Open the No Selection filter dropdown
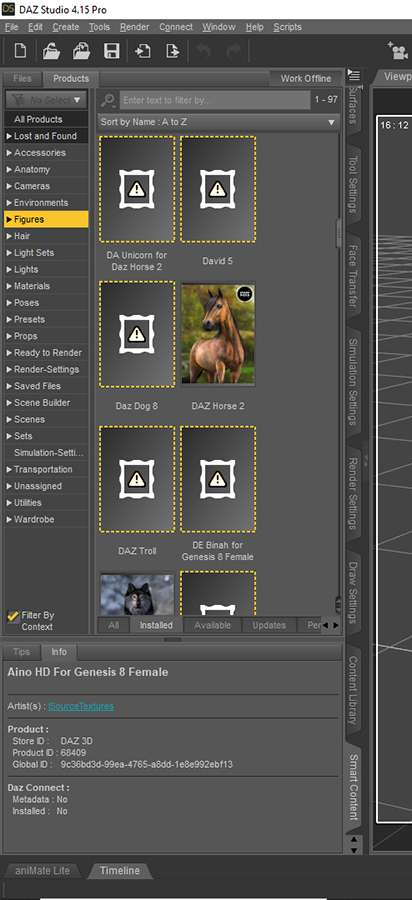Image resolution: width=412 pixels, height=900 pixels. click(x=46, y=100)
